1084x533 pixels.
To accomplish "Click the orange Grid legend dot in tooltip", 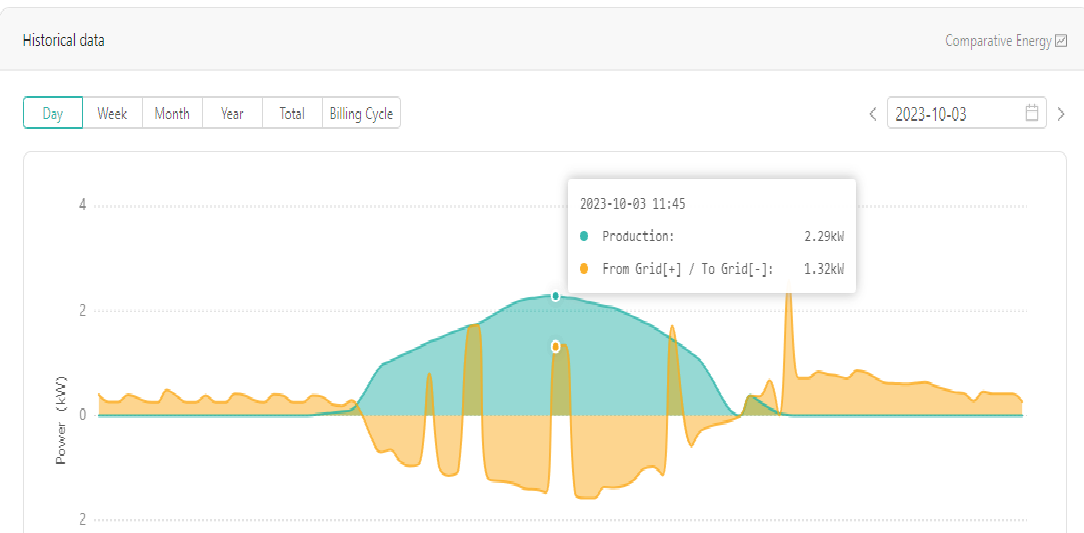I will (x=583, y=269).
